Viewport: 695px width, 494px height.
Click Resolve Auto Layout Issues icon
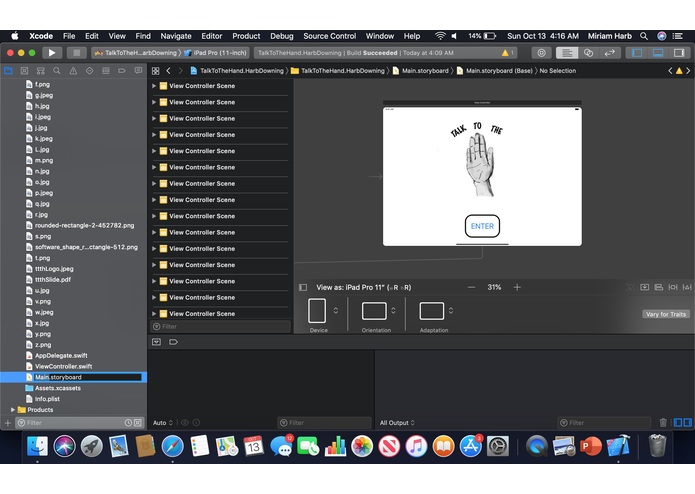coord(687,288)
